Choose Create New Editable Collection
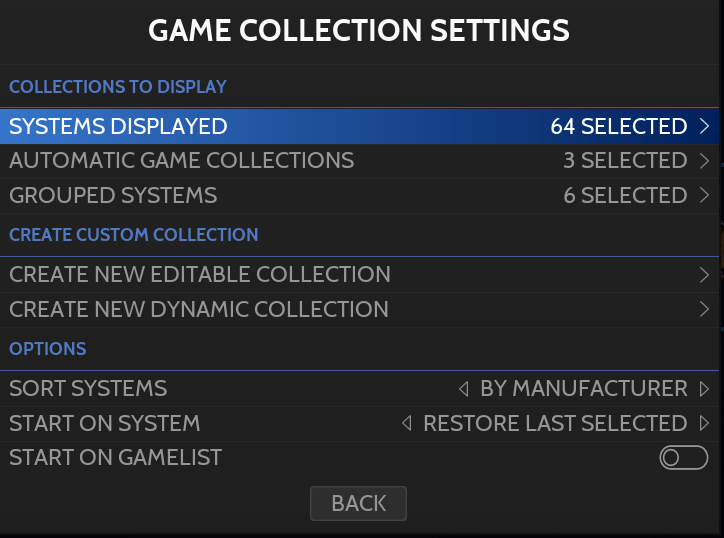This screenshot has height=538, width=724. pos(200,274)
